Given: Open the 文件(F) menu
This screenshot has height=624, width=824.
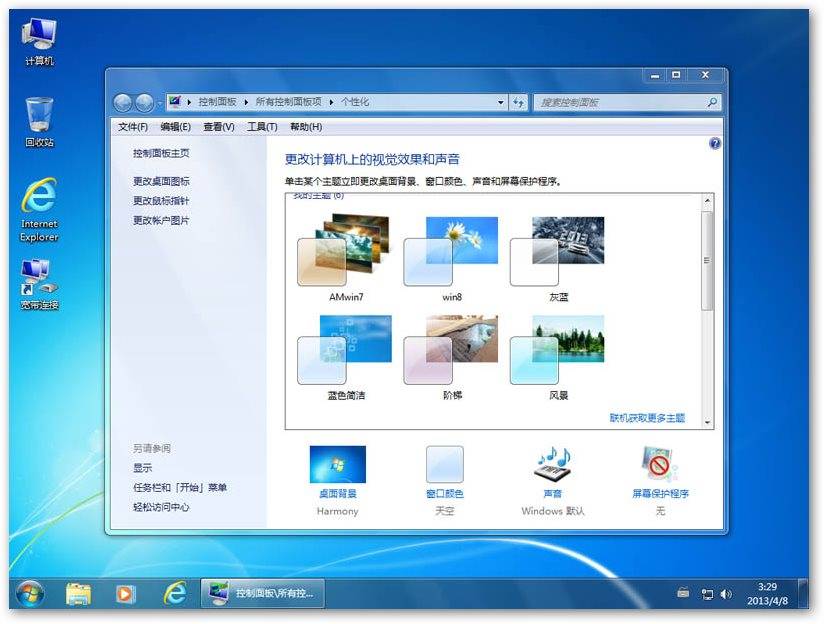Looking at the screenshot, I should coord(133,127).
